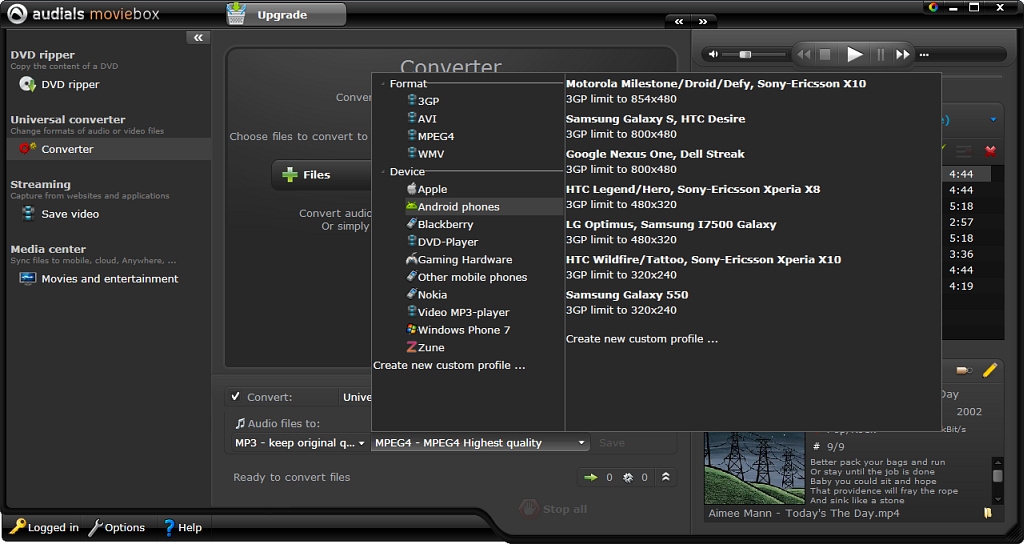Image resolution: width=1024 pixels, height=544 pixels.
Task: Select Blackberry in the Device list
Action: [x=445, y=225]
